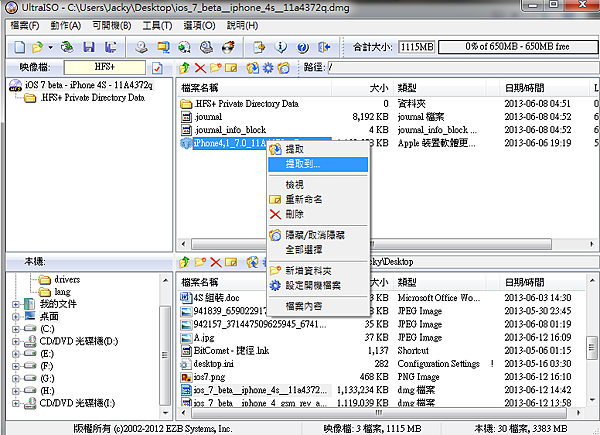The height and width of the screenshot is (435, 600).
Task: Click the 日期/時間 column header in image list
Action: (x=543, y=88)
